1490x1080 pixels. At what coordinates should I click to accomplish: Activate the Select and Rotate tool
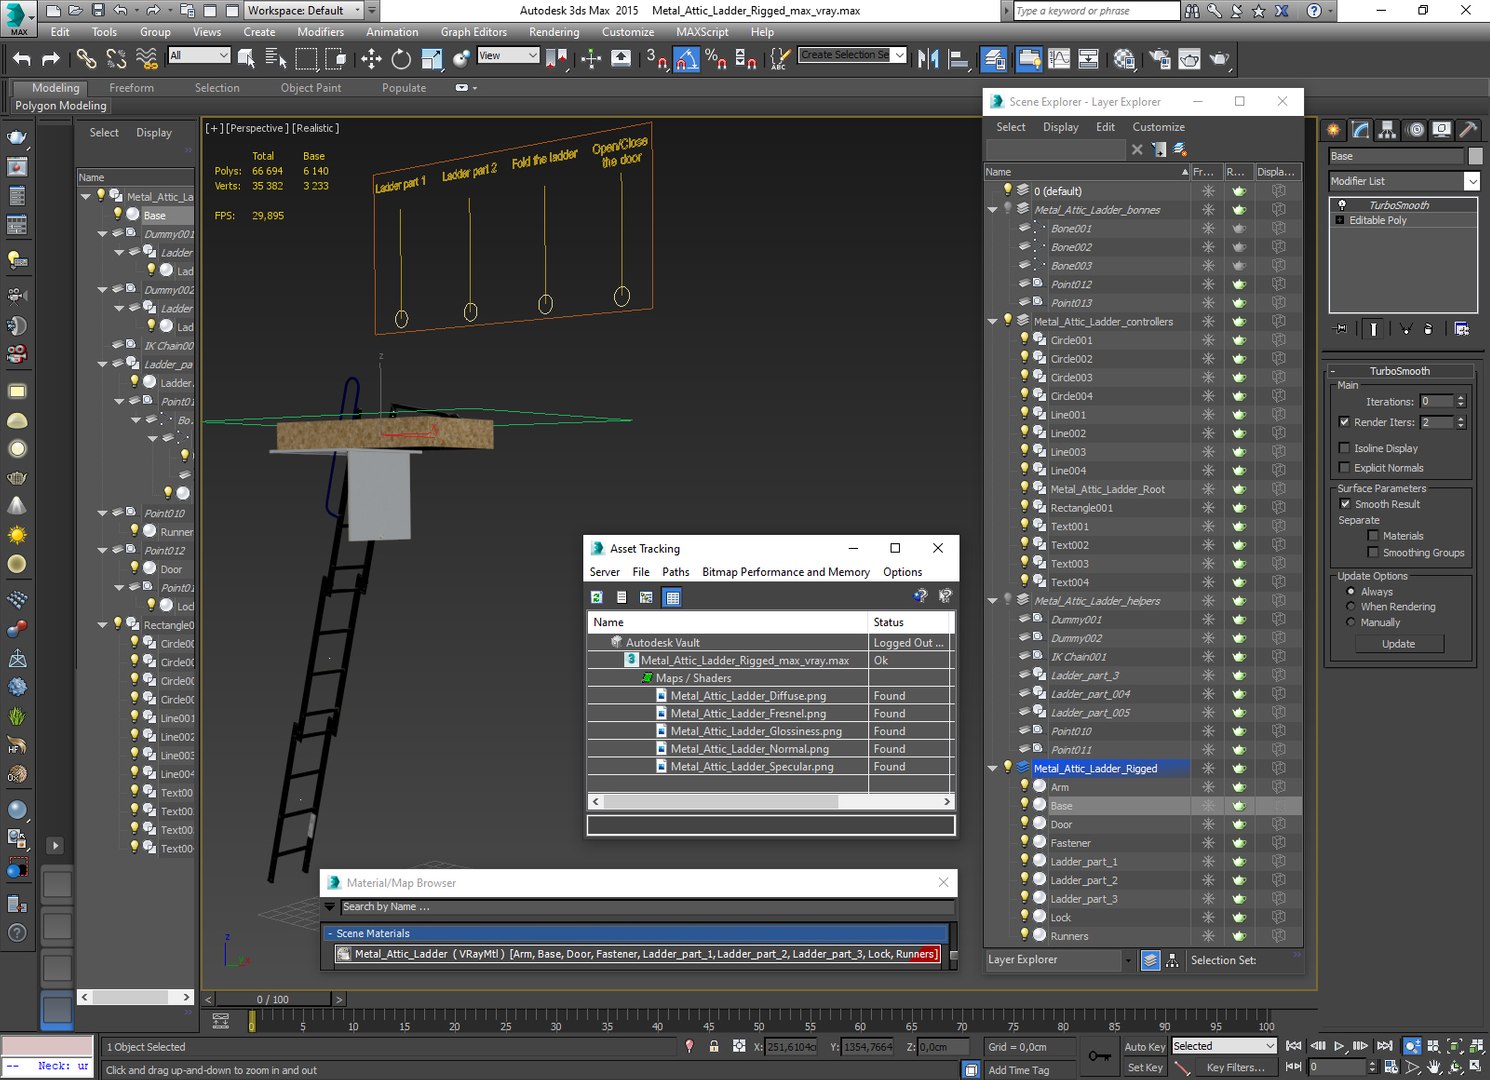(x=401, y=59)
